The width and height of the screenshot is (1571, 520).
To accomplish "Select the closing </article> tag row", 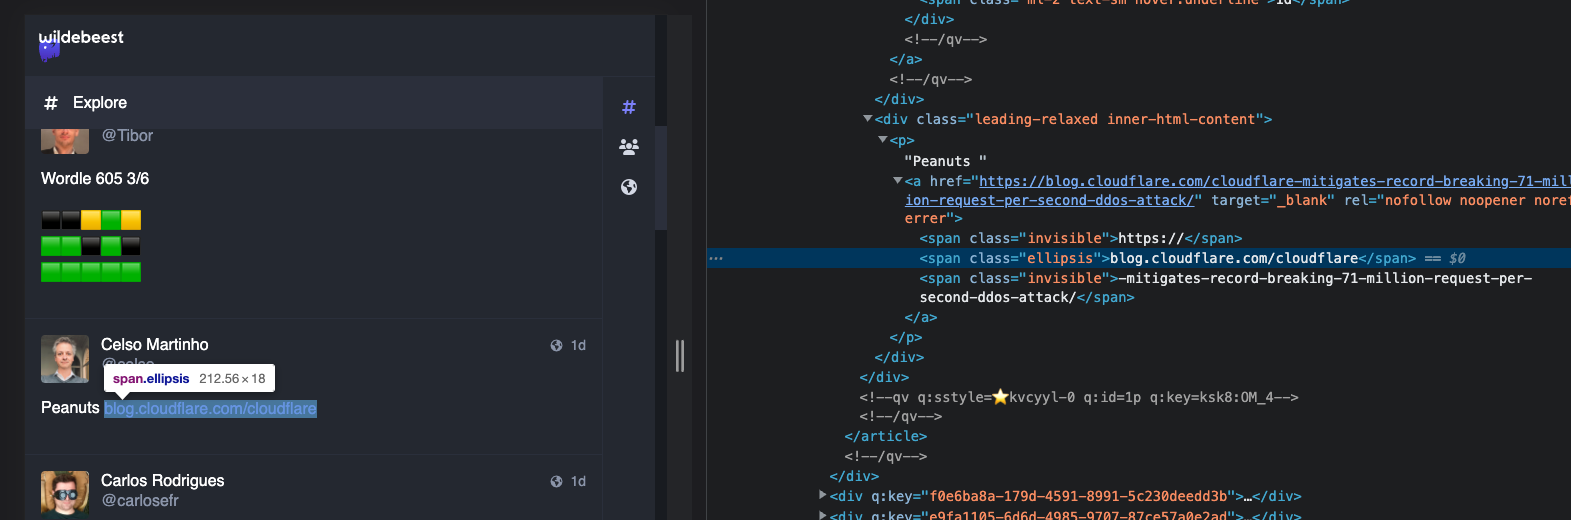I will [x=886, y=436].
